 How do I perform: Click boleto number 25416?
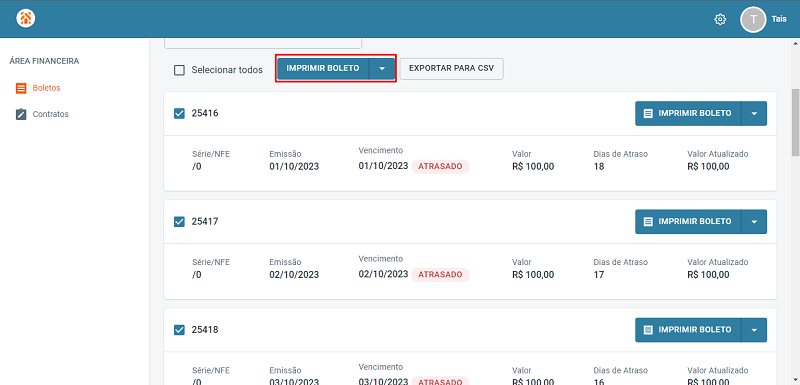[205, 113]
